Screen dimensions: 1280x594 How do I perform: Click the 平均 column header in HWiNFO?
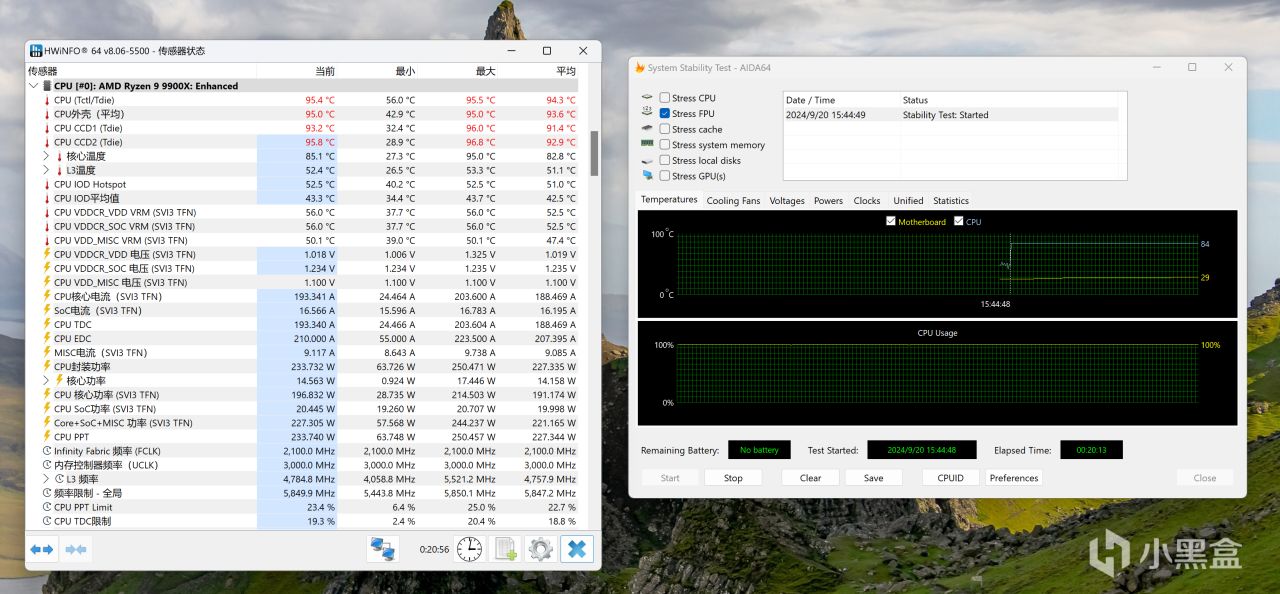click(x=538, y=71)
